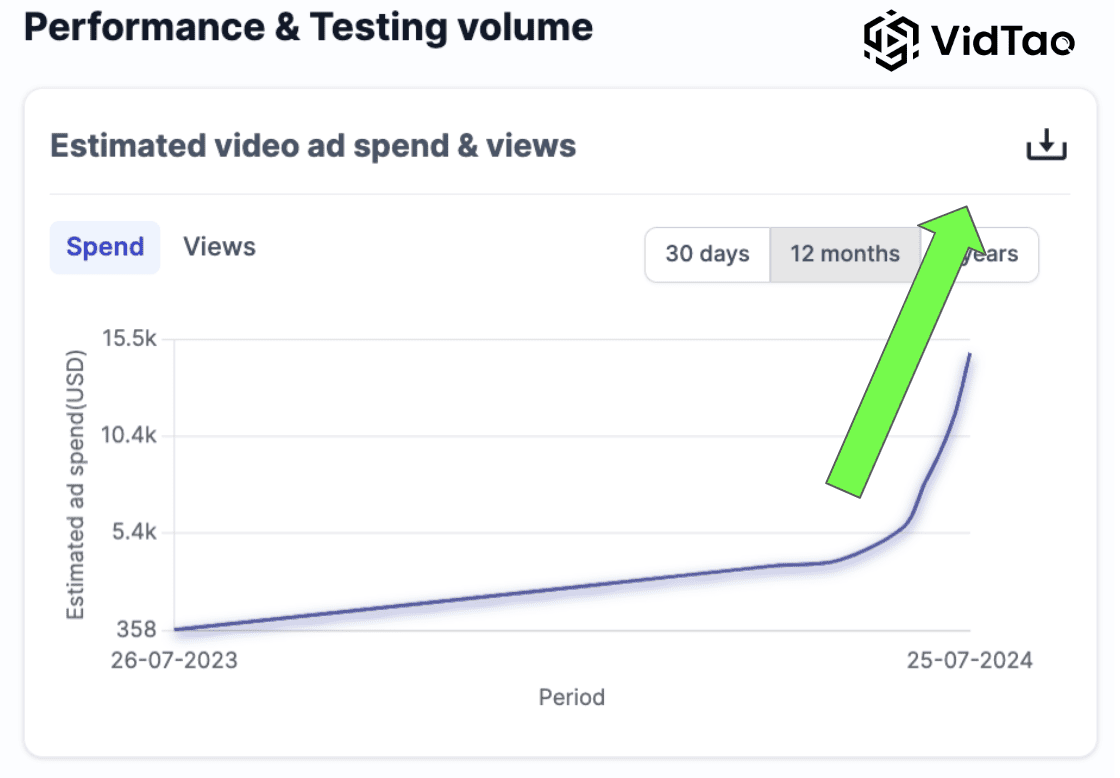The image size is (1120, 778).
Task: Click the spend line's starting point near 358
Action: [177, 629]
